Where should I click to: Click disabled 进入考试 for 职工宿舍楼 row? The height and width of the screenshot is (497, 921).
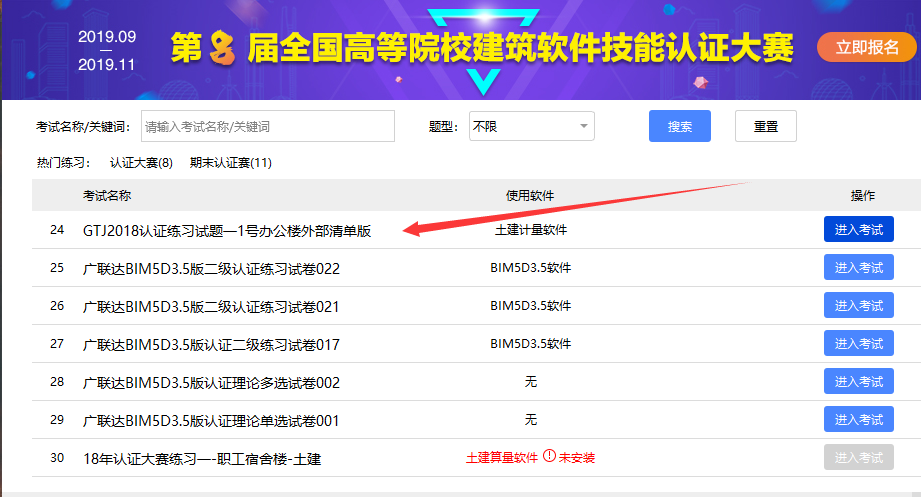[x=859, y=457]
